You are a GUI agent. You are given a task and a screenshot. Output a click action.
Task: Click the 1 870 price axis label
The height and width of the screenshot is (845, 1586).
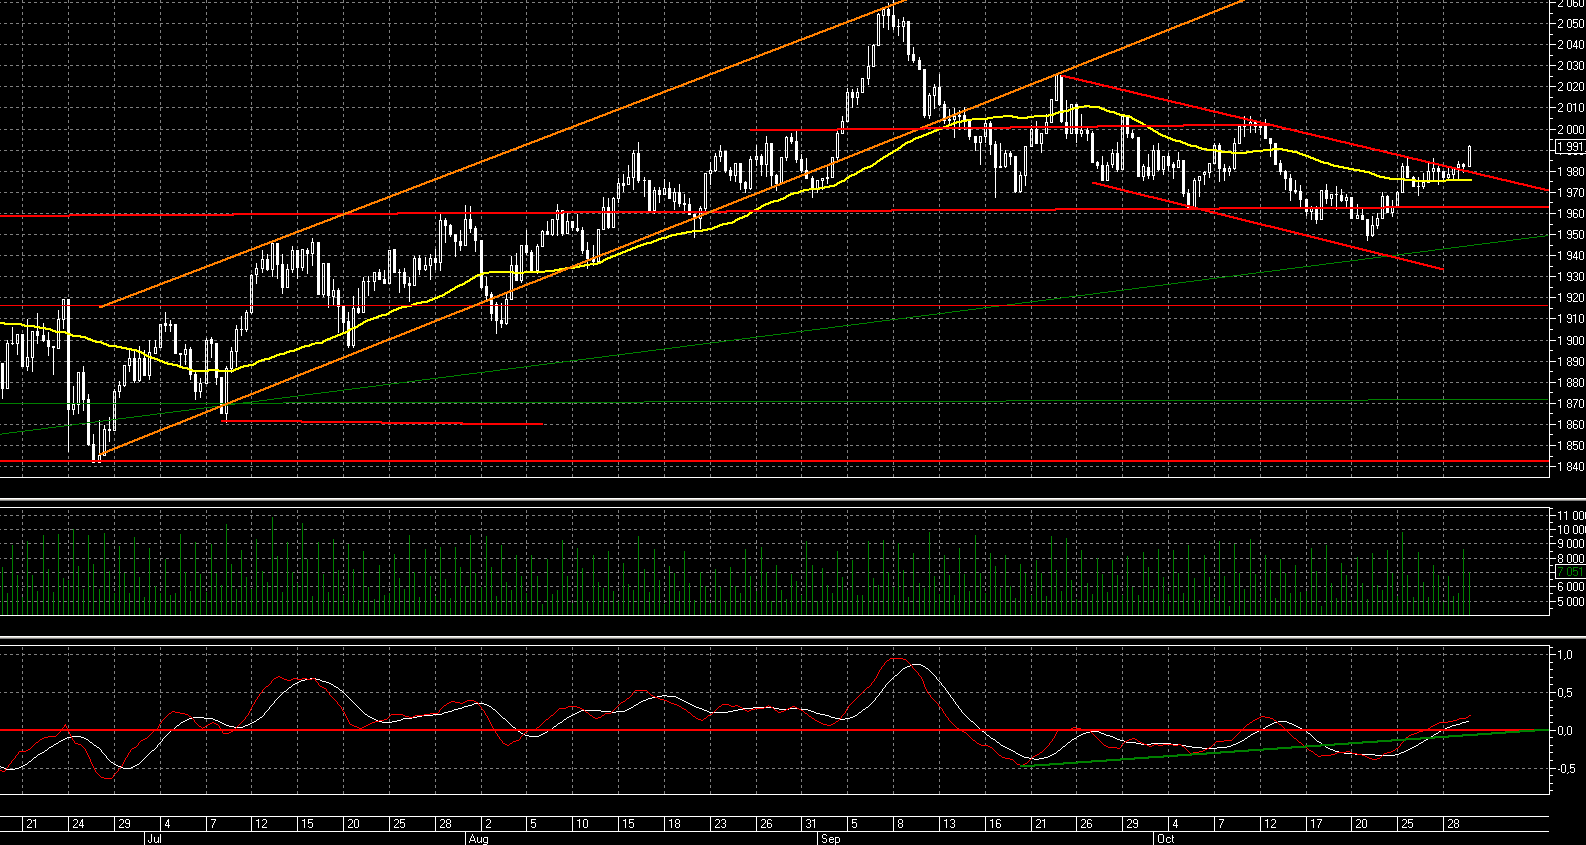1571,403
